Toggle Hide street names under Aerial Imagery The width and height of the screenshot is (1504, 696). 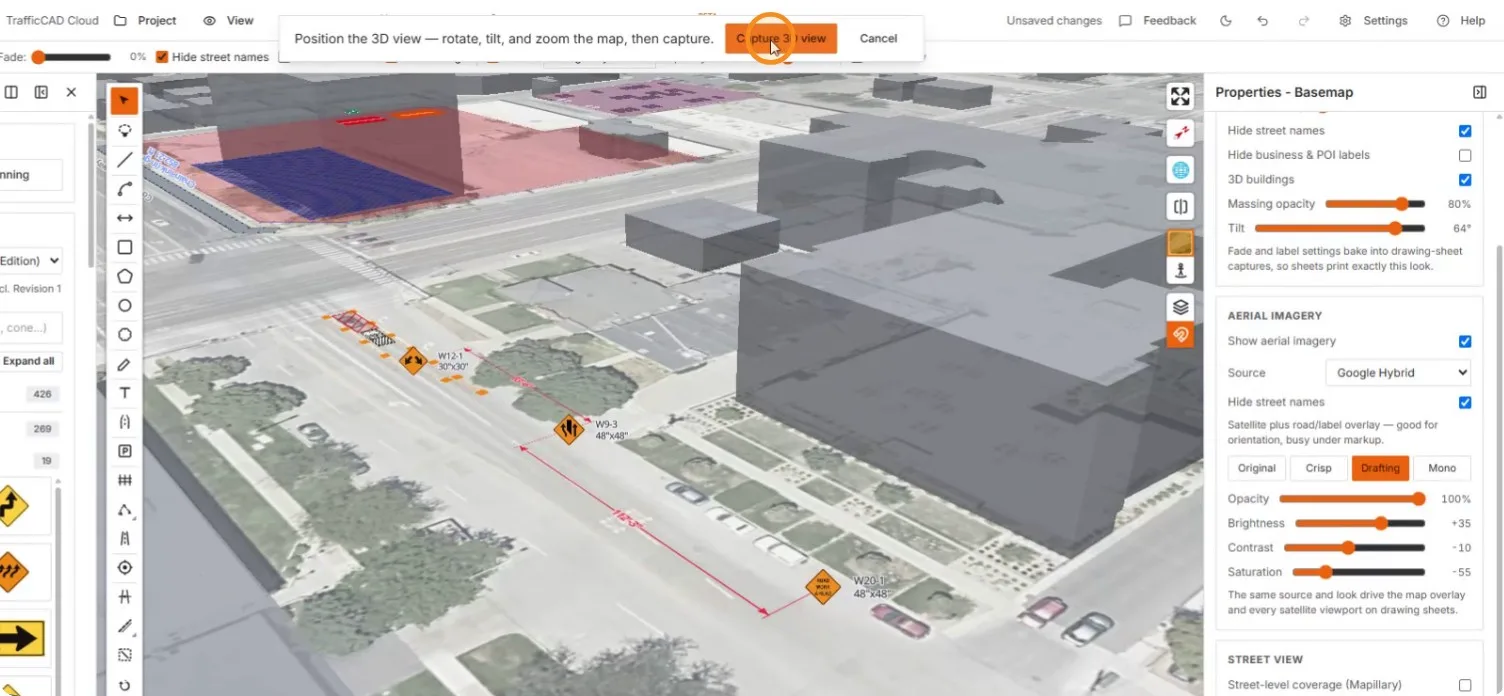[x=1465, y=402]
